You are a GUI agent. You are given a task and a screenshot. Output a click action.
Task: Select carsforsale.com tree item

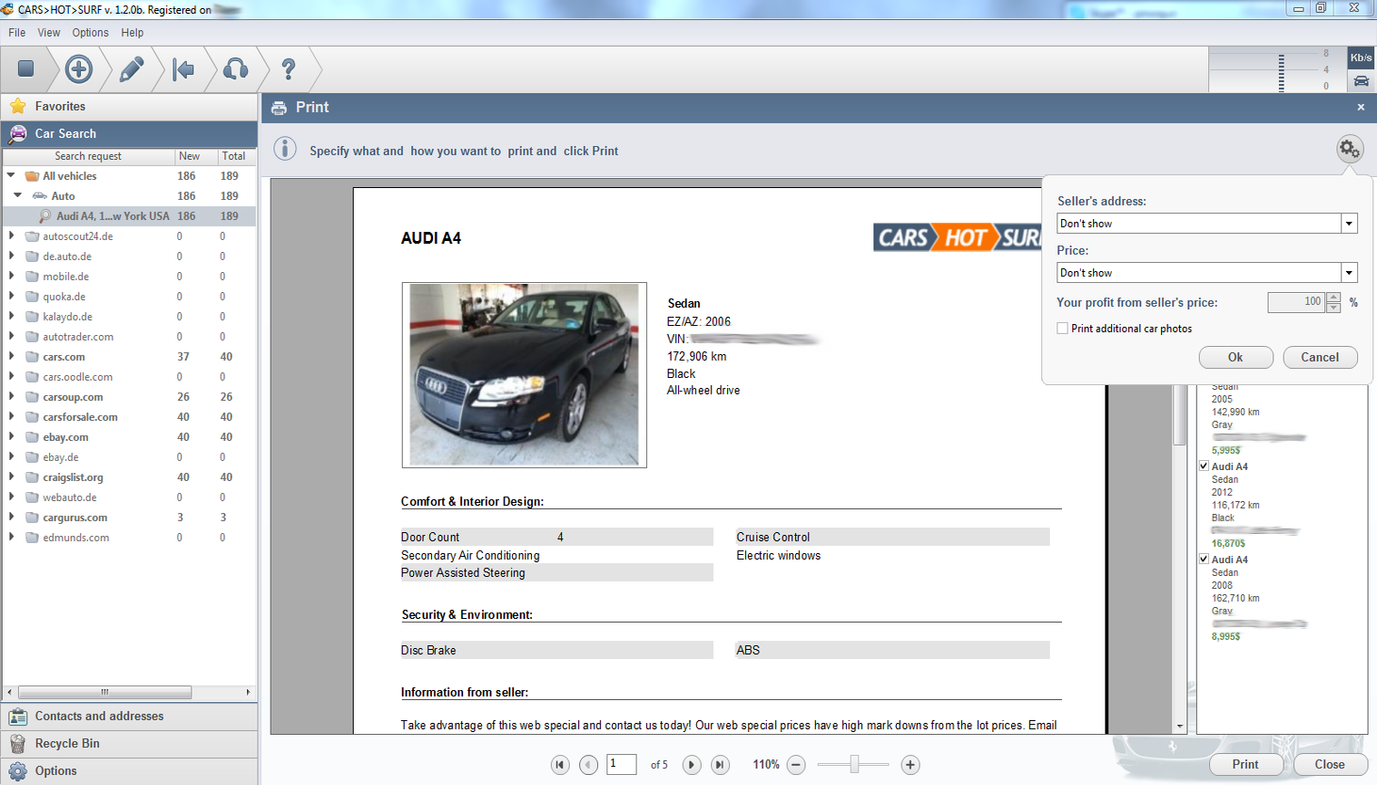80,417
